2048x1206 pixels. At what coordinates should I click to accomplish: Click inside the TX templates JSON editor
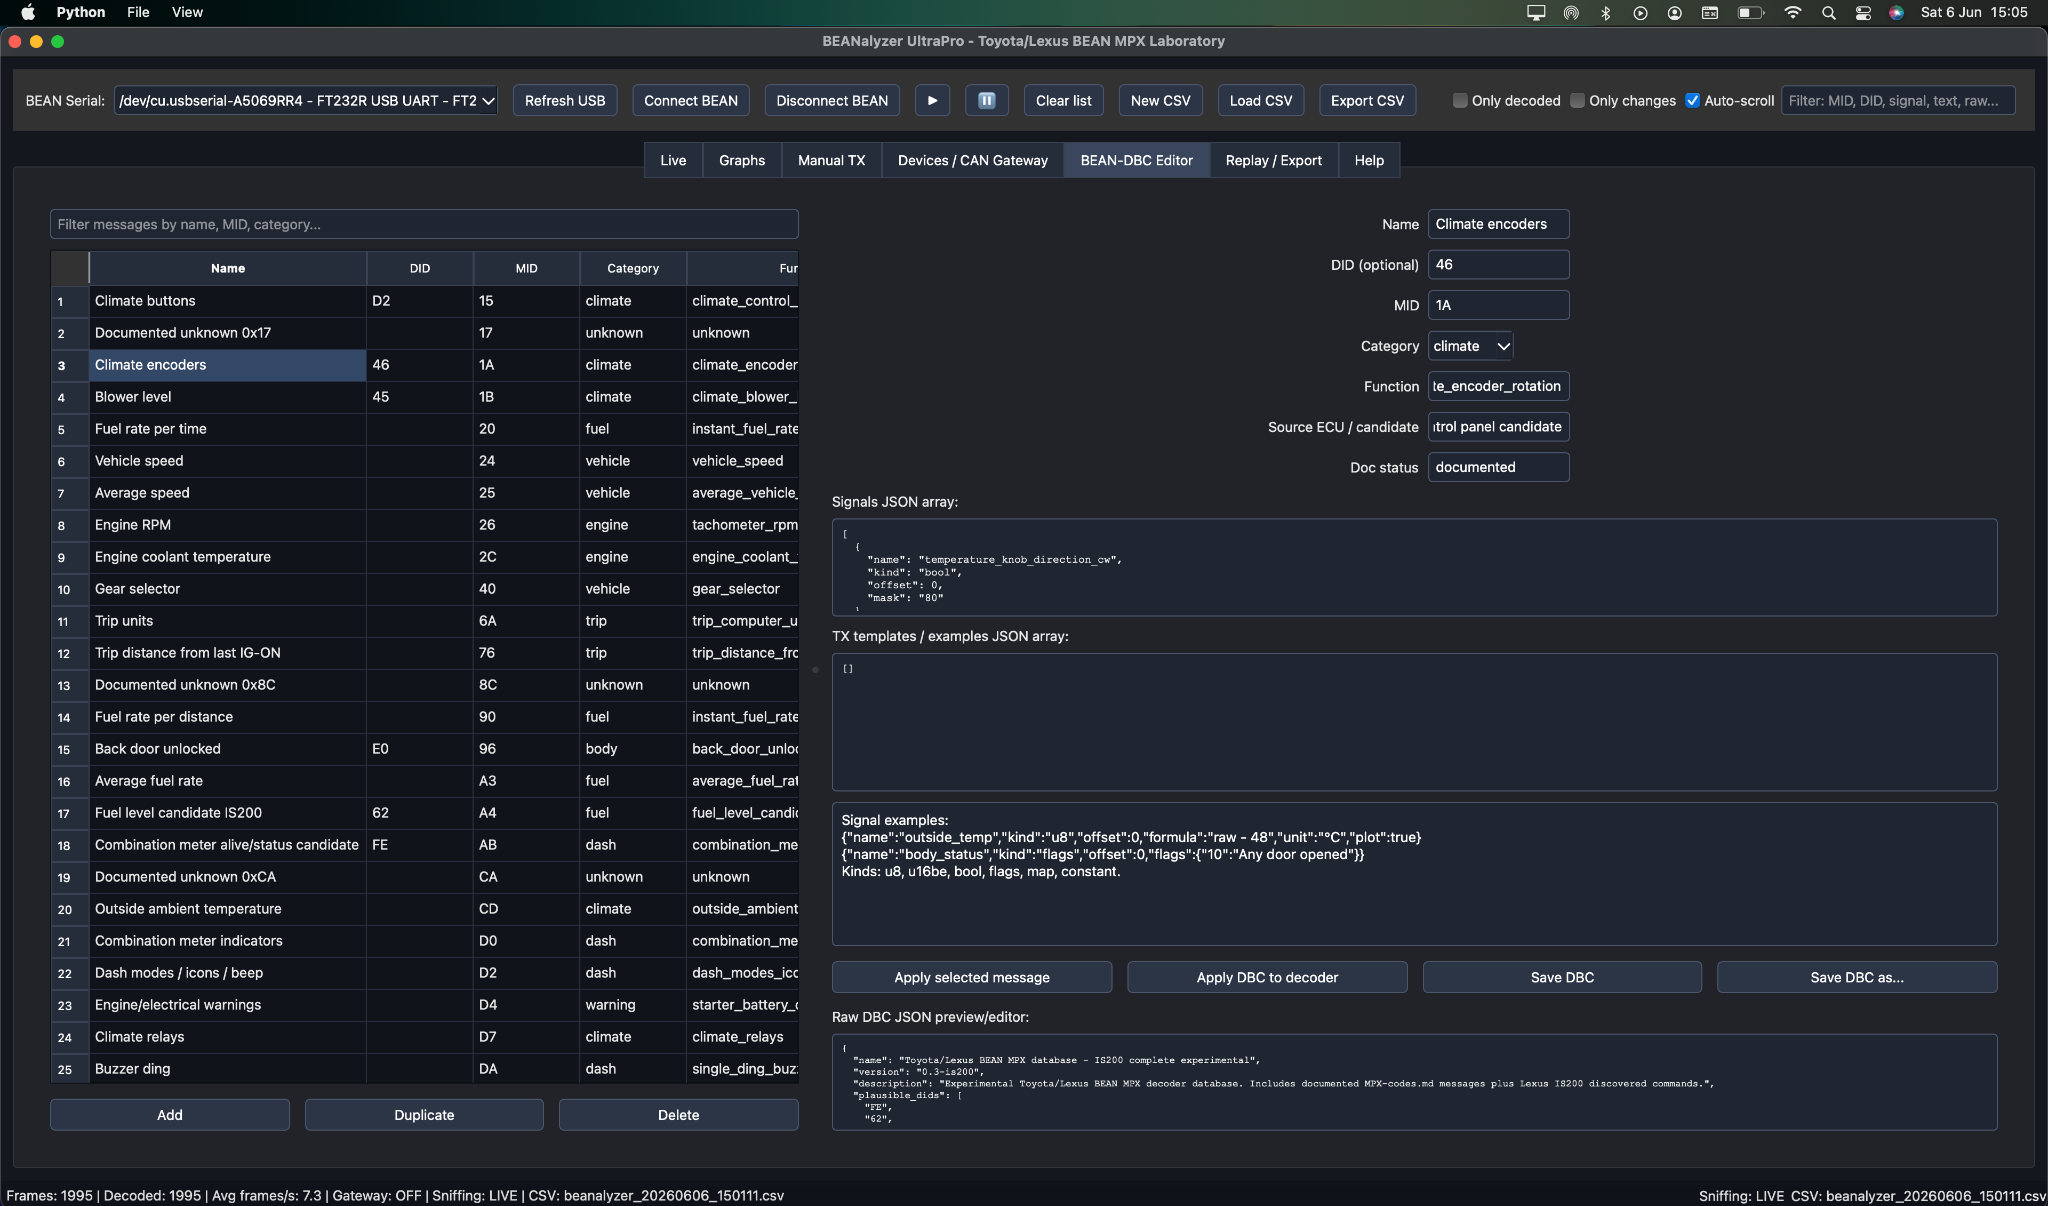(1414, 722)
